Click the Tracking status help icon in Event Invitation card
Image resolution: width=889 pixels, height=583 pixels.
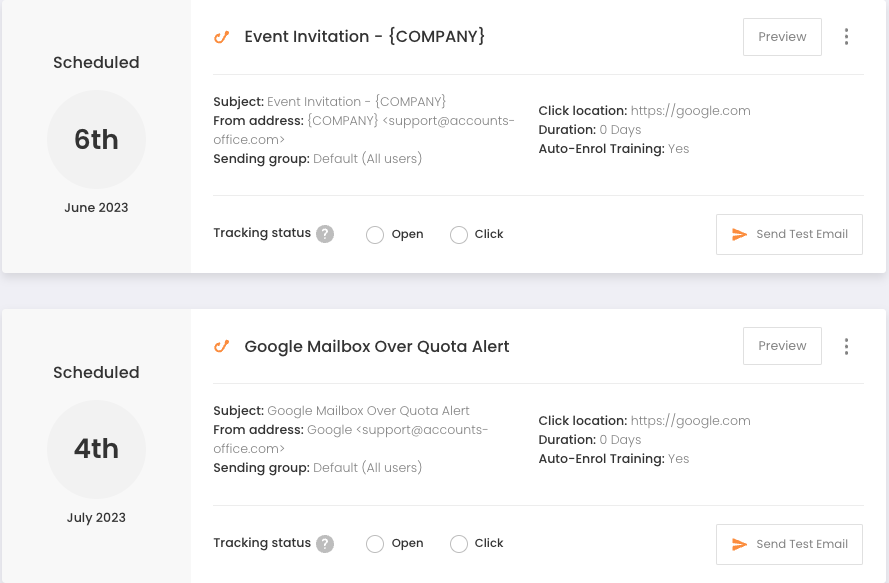coord(325,234)
